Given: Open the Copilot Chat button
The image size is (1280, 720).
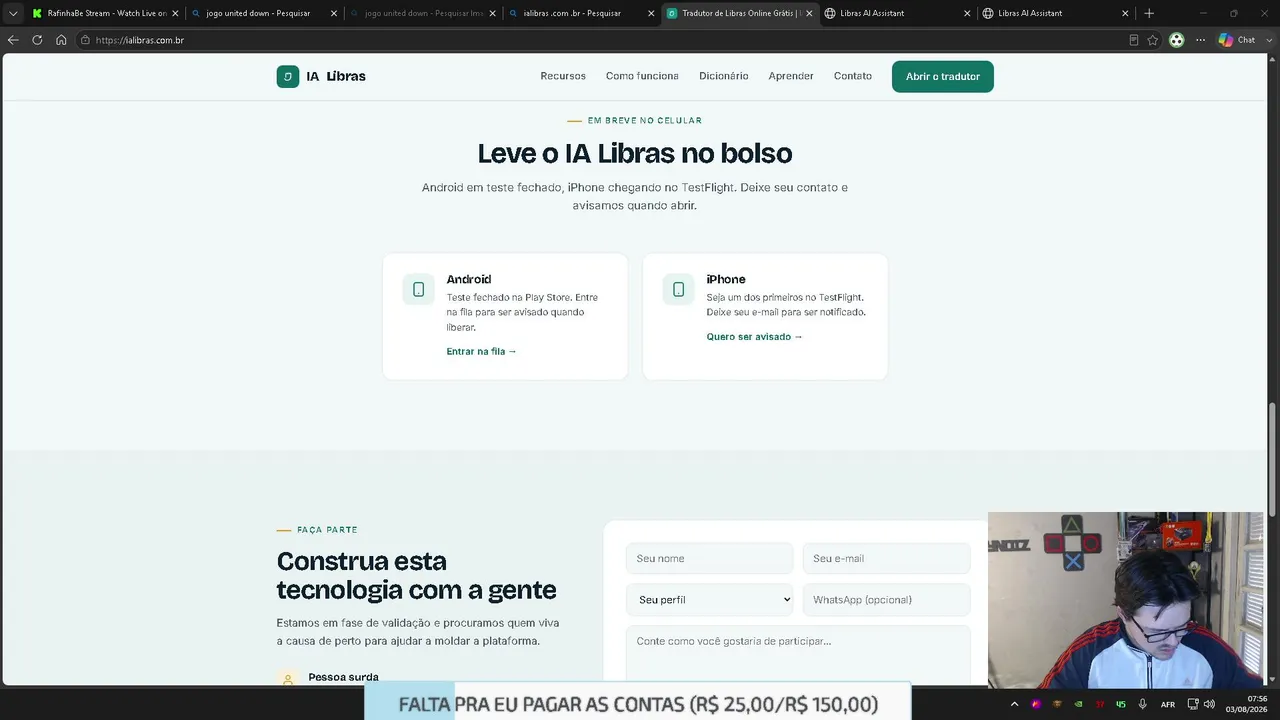Looking at the screenshot, I should pyautogui.click(x=1237, y=40).
